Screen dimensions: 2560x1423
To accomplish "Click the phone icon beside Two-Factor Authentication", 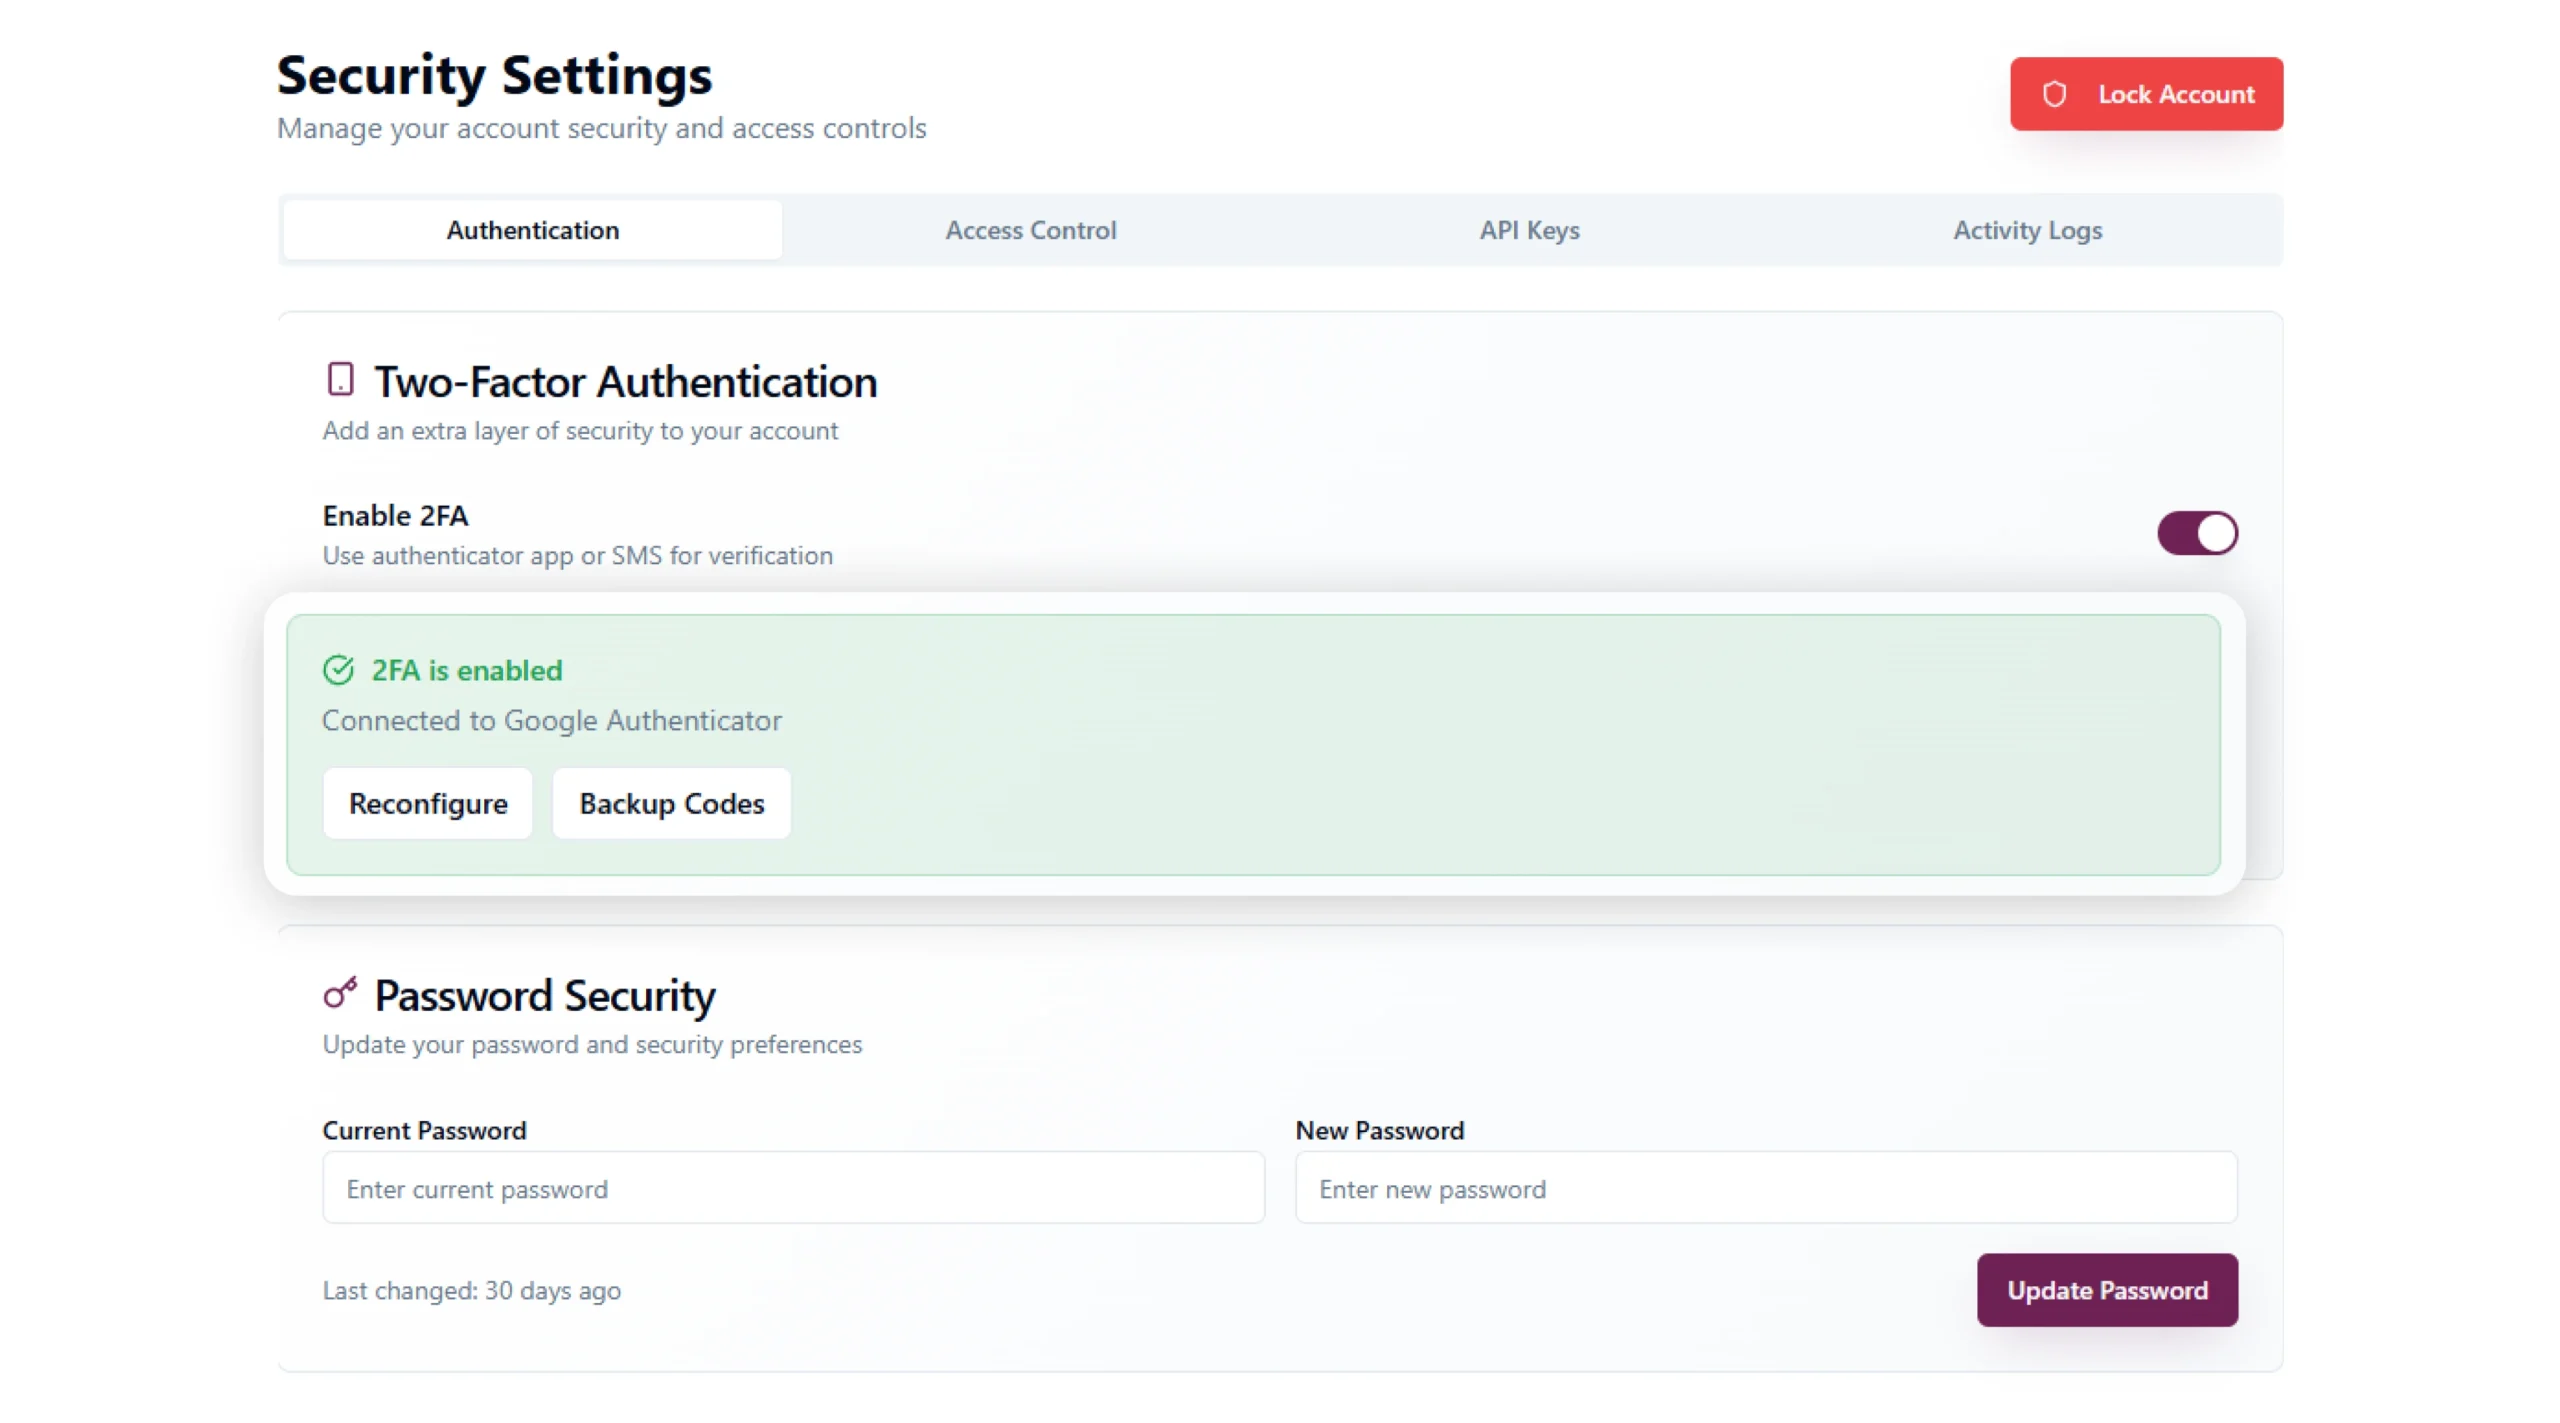I will (x=340, y=380).
